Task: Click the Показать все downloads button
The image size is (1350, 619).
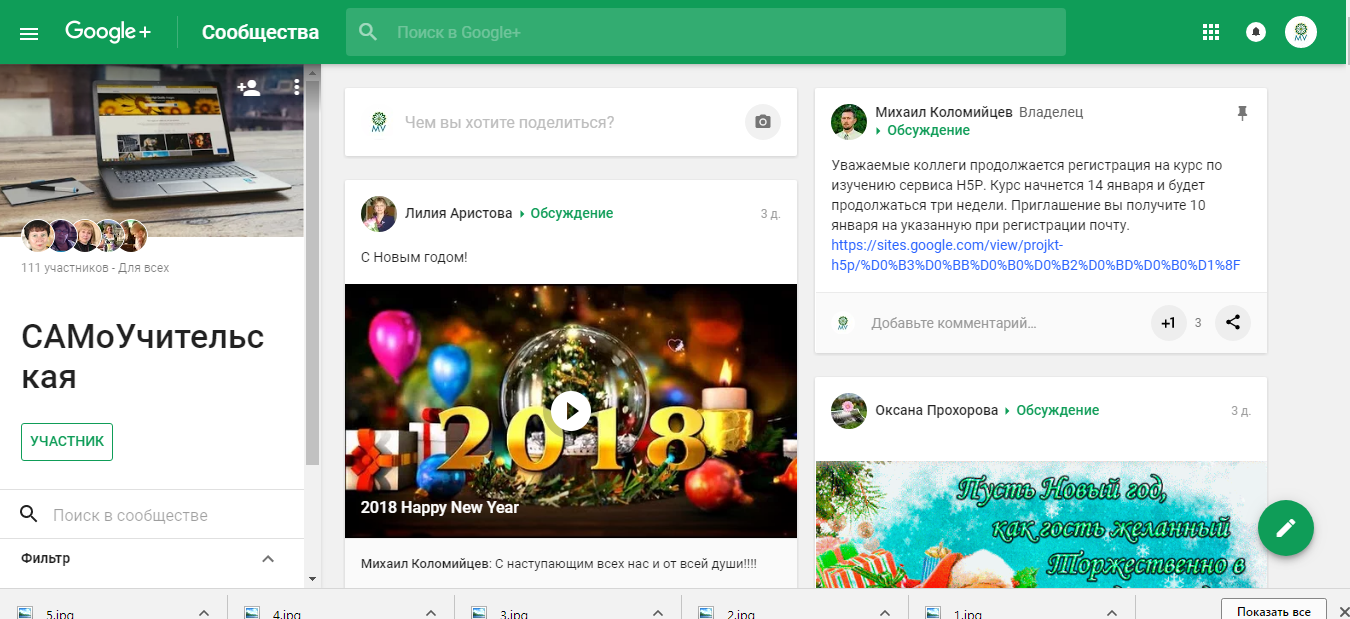Action: [x=1273, y=610]
